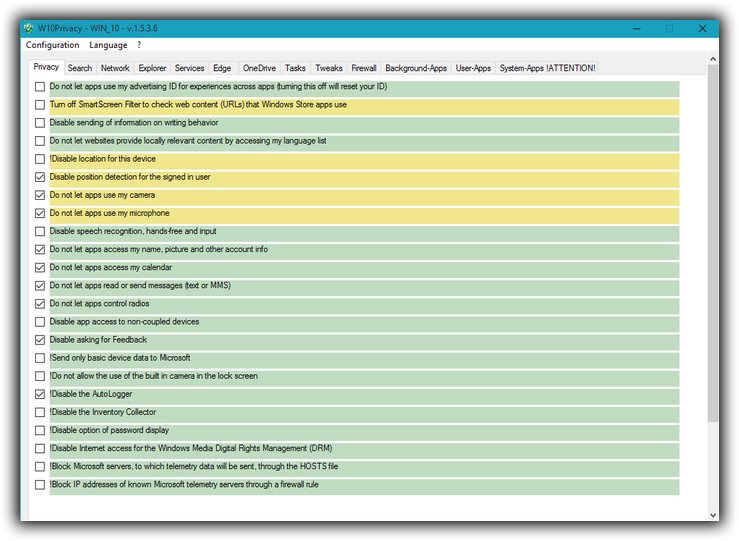This screenshot has width=739, height=541.
Task: Uncheck Do not let apps access my calendar
Action: point(40,268)
